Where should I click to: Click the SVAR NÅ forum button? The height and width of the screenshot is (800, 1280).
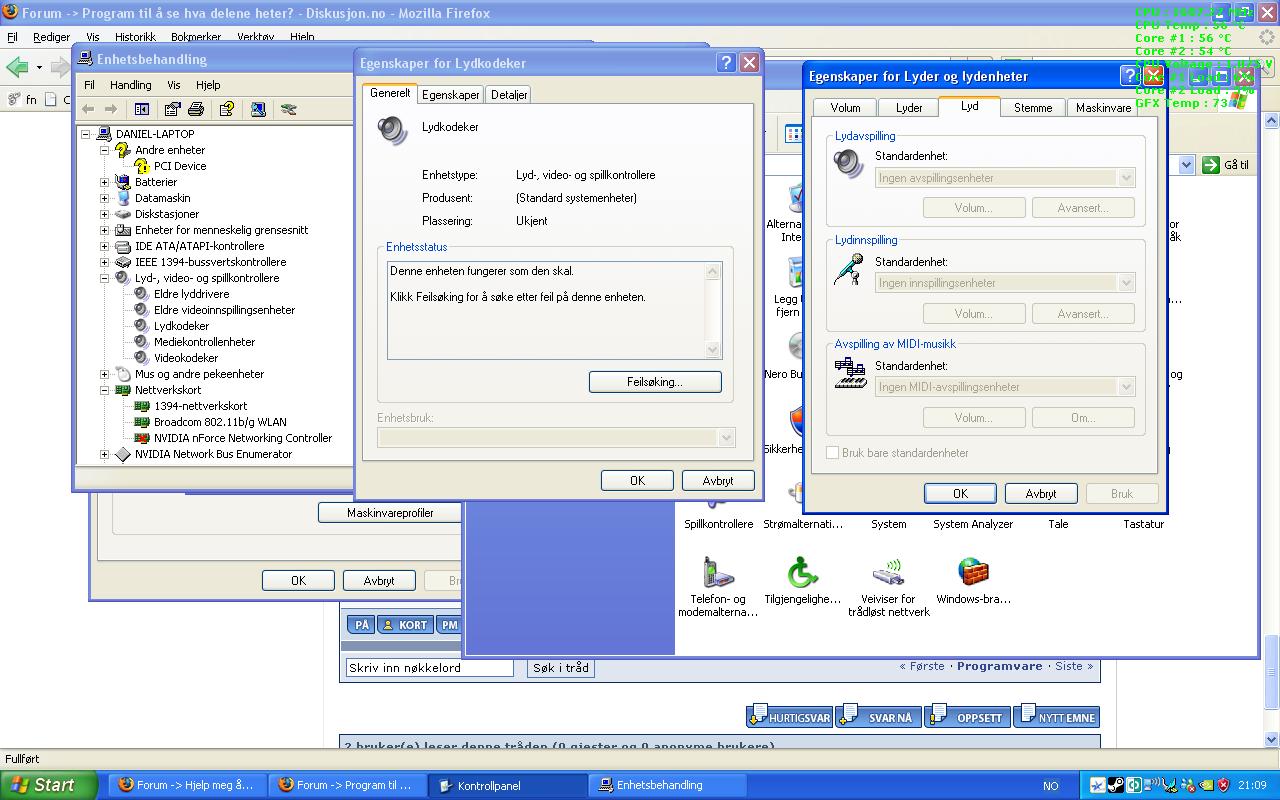coord(878,717)
